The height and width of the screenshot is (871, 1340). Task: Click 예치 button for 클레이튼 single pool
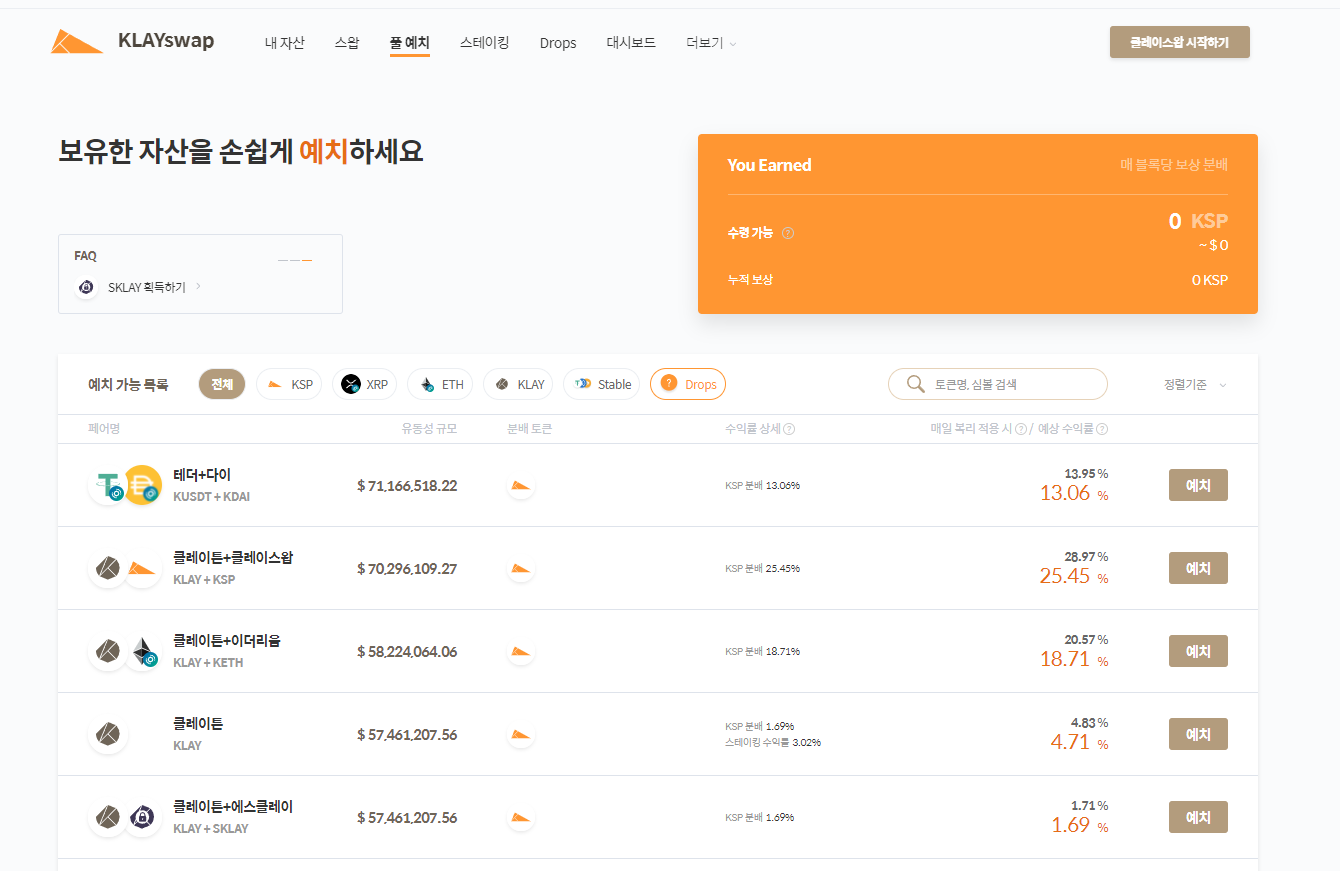point(1198,734)
